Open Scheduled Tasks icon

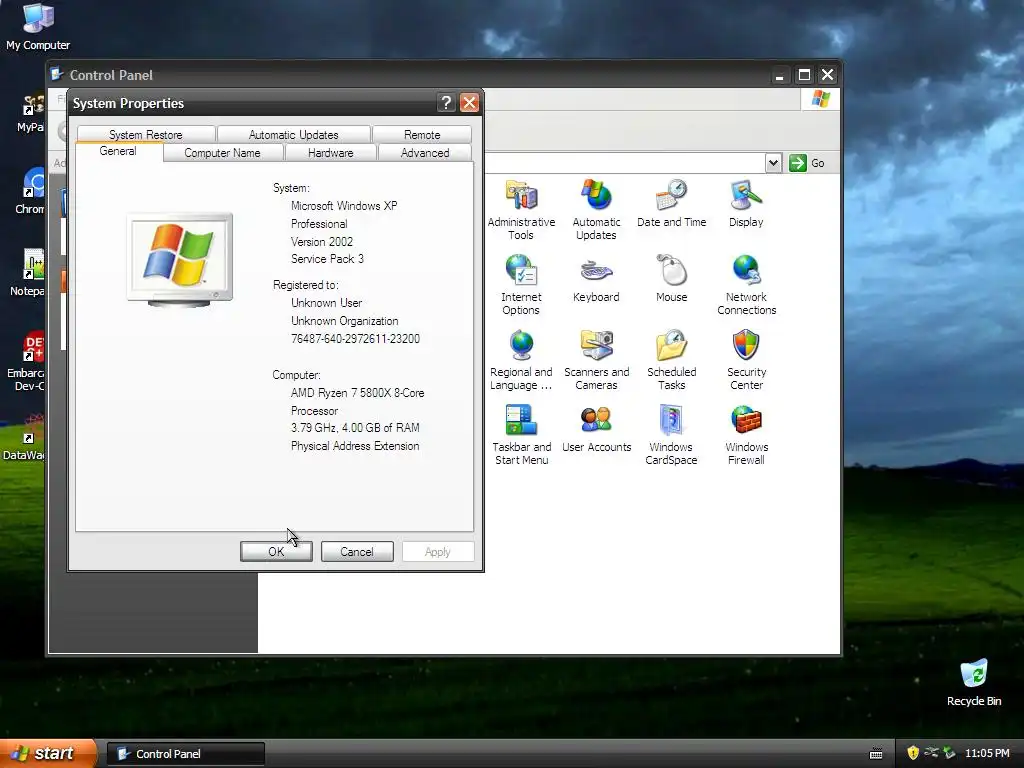tap(671, 360)
